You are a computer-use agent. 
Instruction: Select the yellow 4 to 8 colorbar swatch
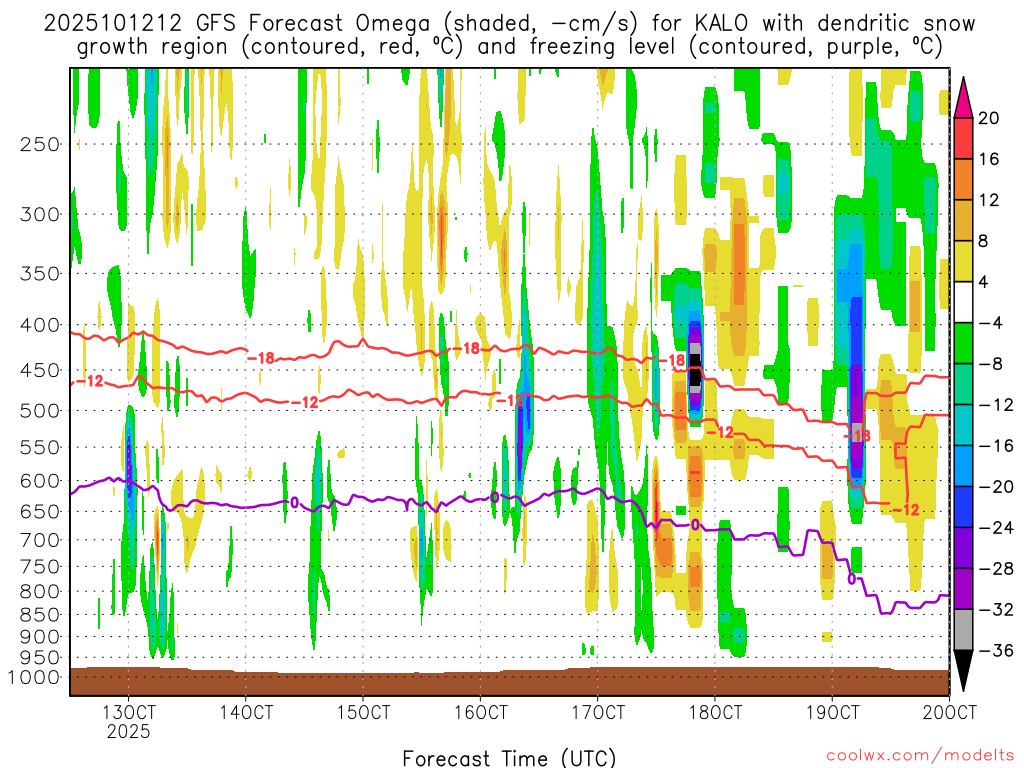pyautogui.click(x=963, y=261)
